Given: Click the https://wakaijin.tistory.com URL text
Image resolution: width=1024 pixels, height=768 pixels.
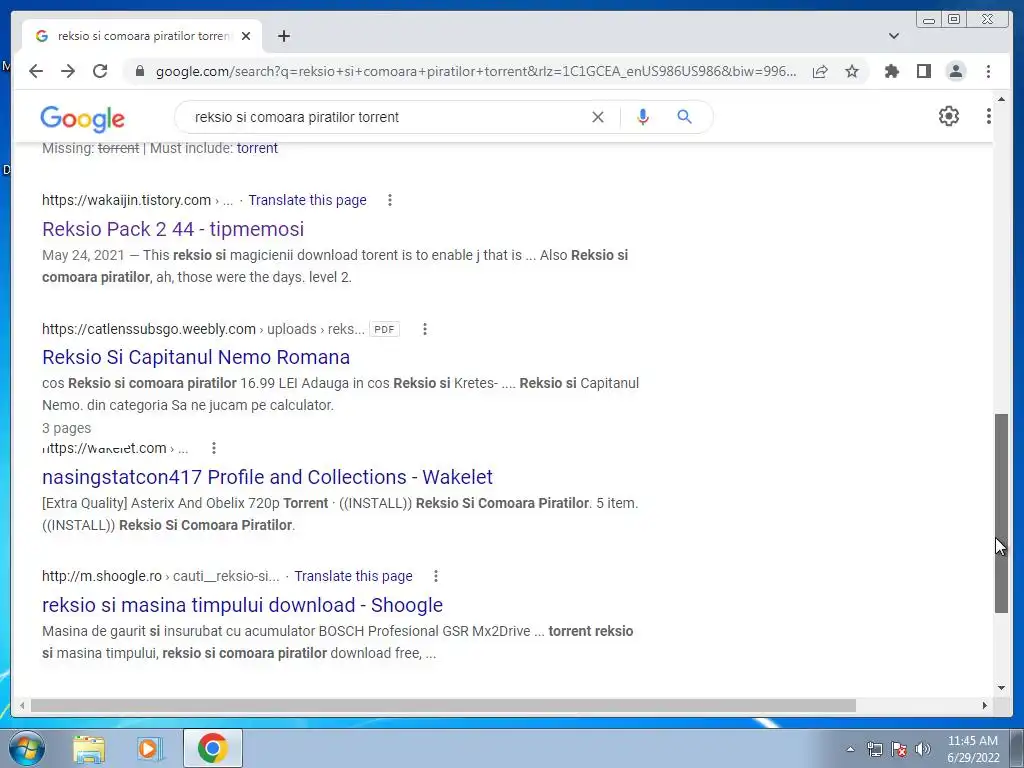Looking at the screenshot, I should [x=127, y=200].
